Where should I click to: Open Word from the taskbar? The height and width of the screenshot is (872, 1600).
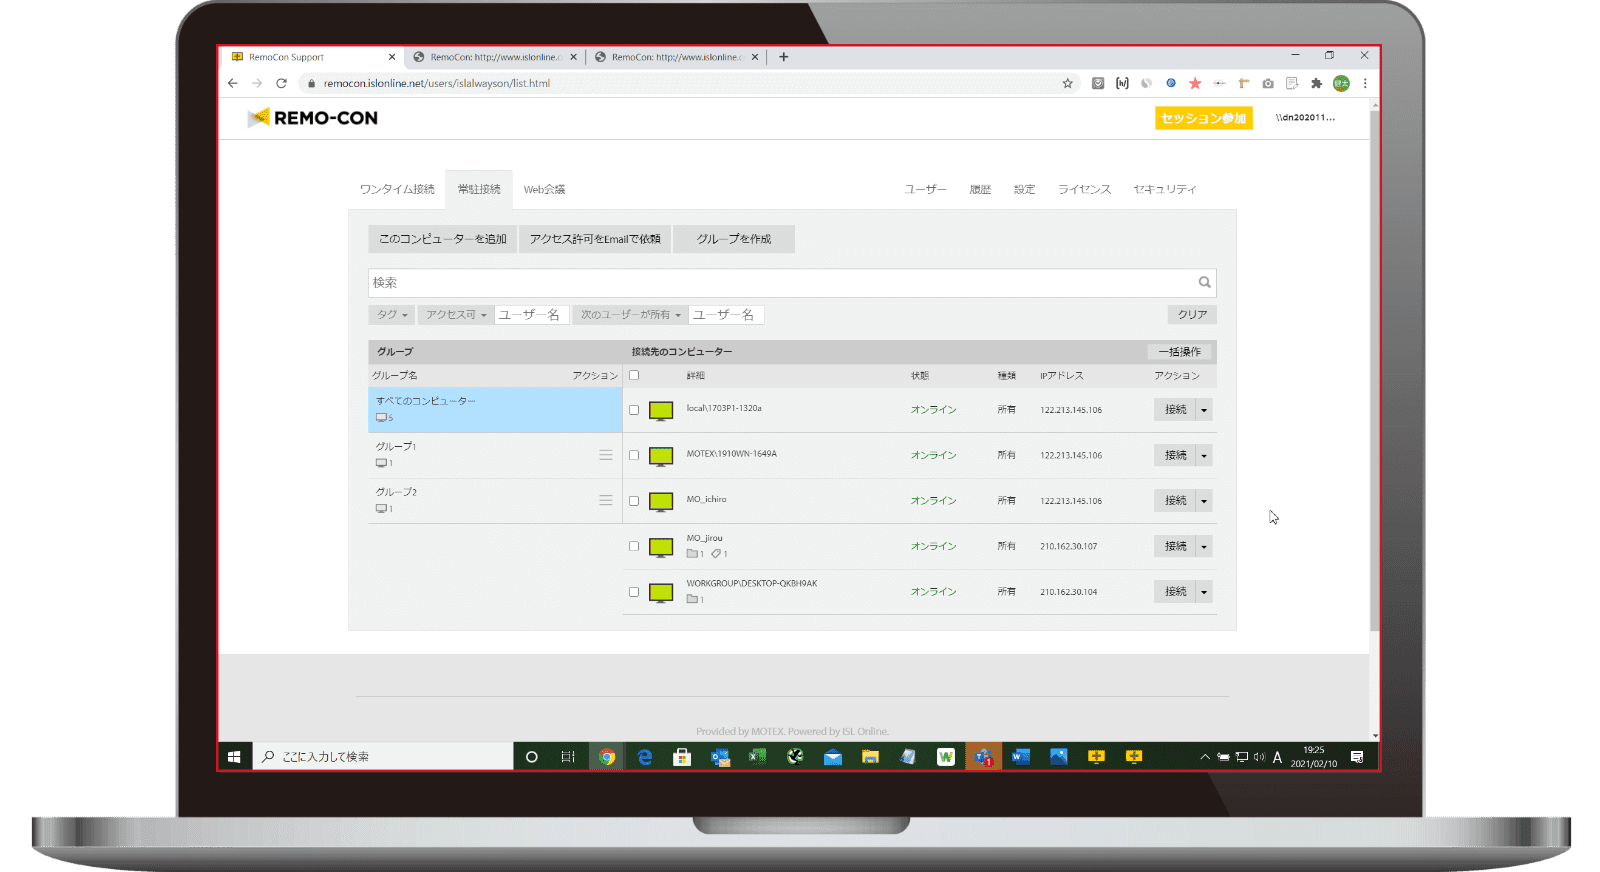click(x=1020, y=757)
